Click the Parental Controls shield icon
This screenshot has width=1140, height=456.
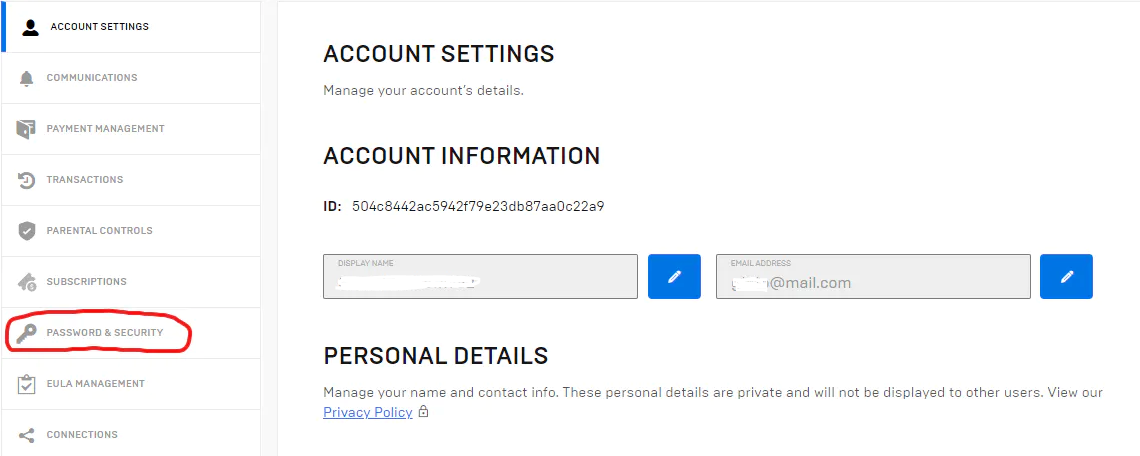(x=27, y=231)
